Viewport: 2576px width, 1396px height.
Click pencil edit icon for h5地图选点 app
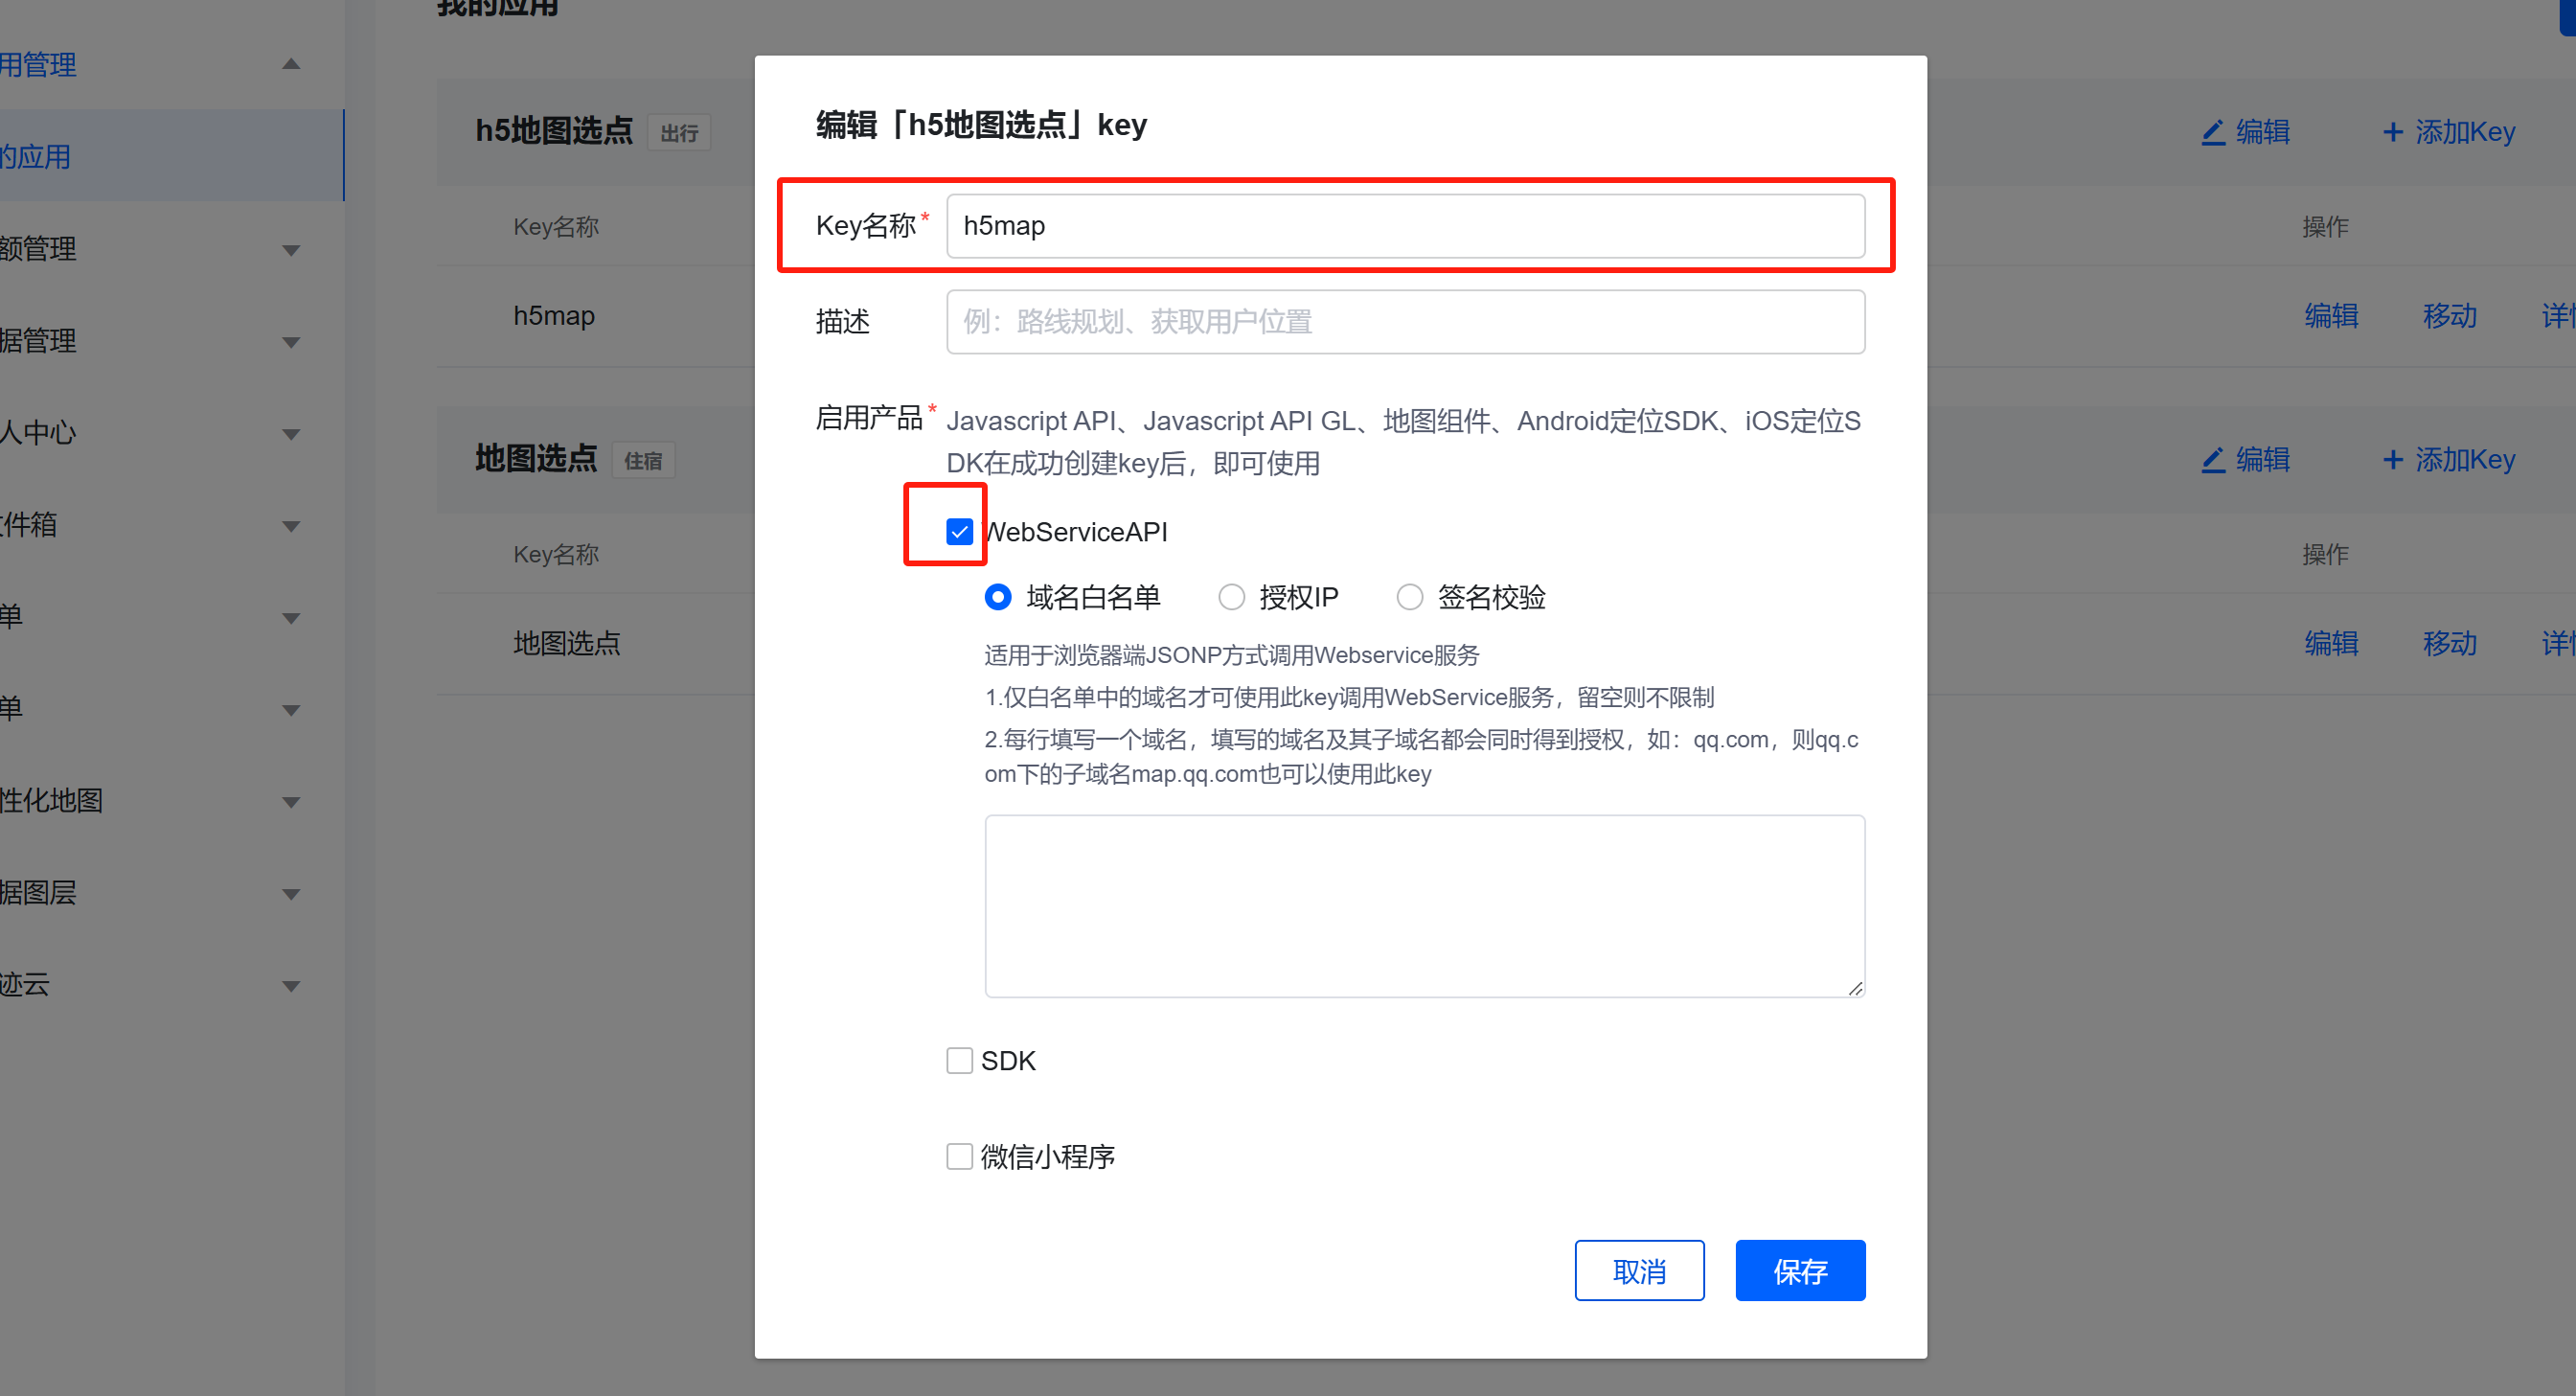point(2213,132)
